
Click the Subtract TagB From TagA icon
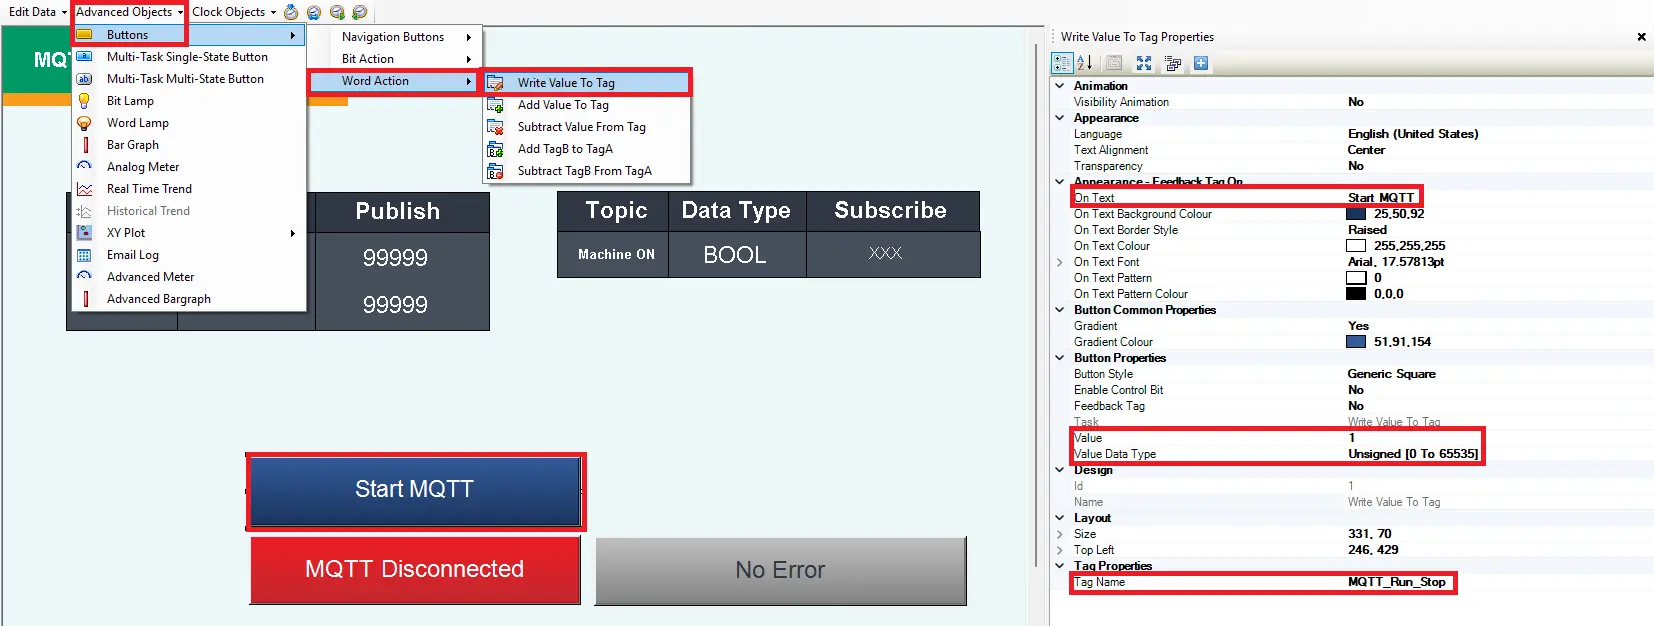(495, 171)
